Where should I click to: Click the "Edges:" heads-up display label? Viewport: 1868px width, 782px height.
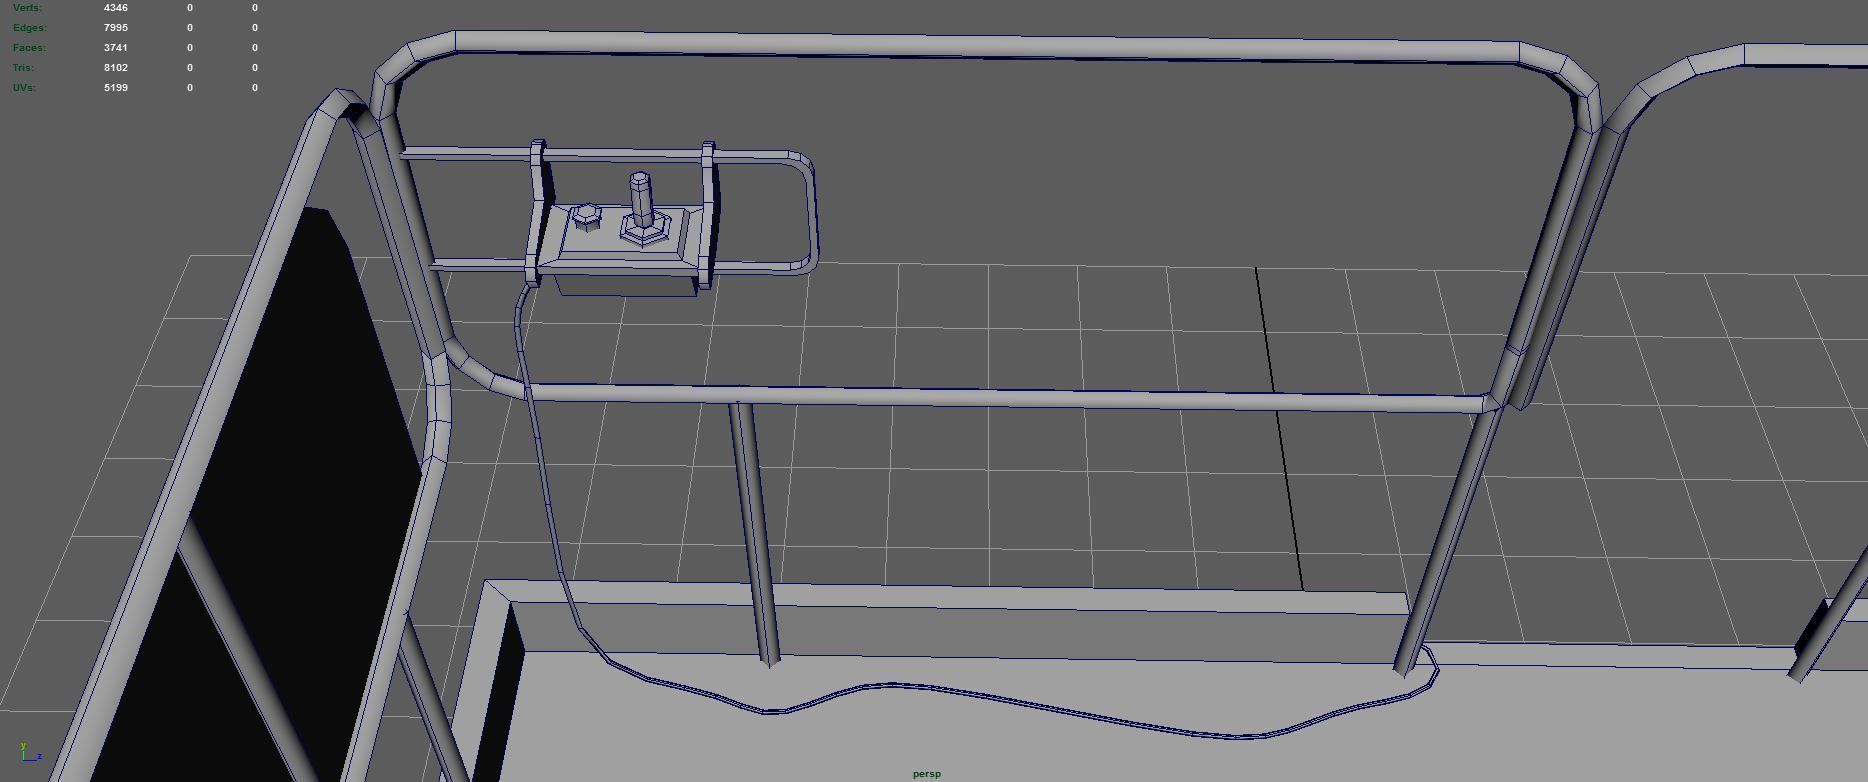[29, 28]
